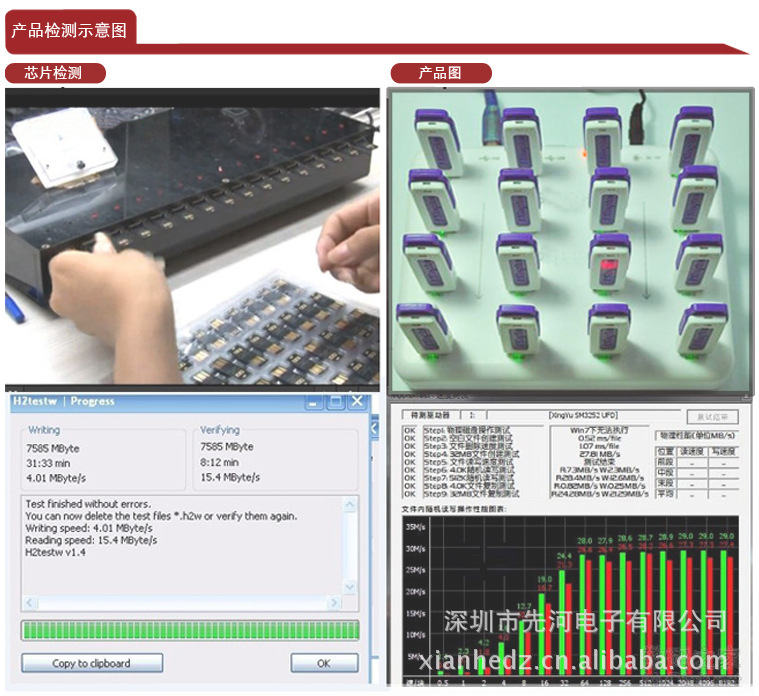The width and height of the screenshot is (759, 696).
Task: Open the chip testing photo thumbnail
Action: [x=192, y=235]
